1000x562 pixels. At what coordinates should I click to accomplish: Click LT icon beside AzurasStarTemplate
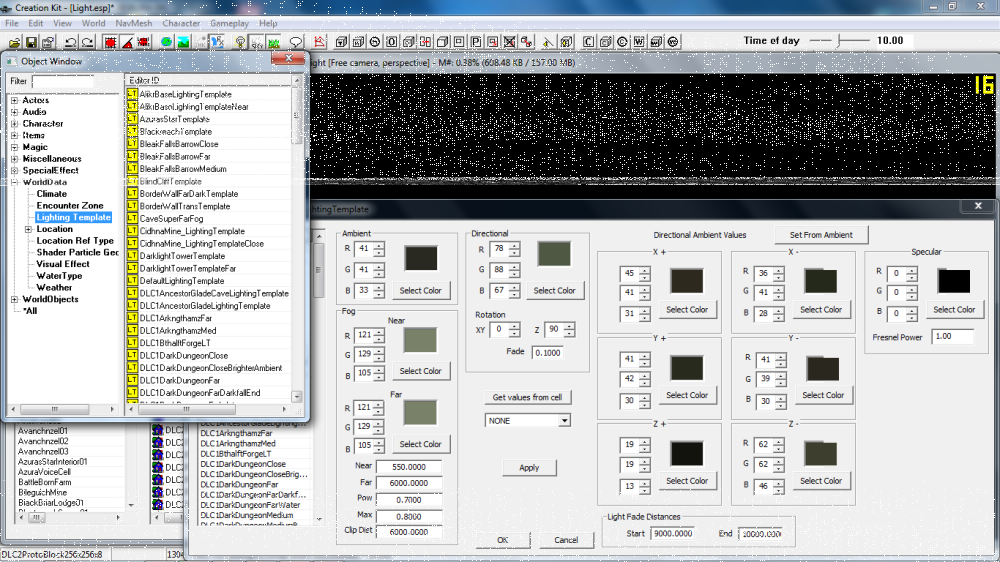[x=132, y=119]
